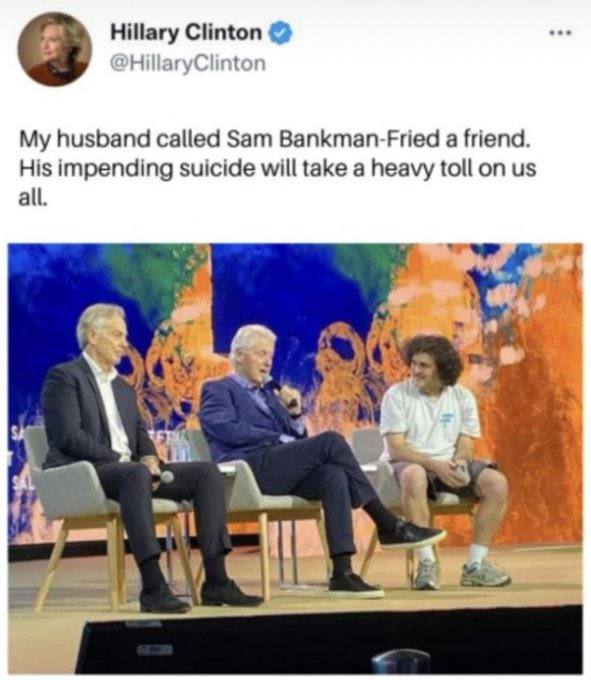Click the tweet text starting "My husband called"
Image resolution: width=591 pixels, height=680 pixels.
tap(278, 168)
